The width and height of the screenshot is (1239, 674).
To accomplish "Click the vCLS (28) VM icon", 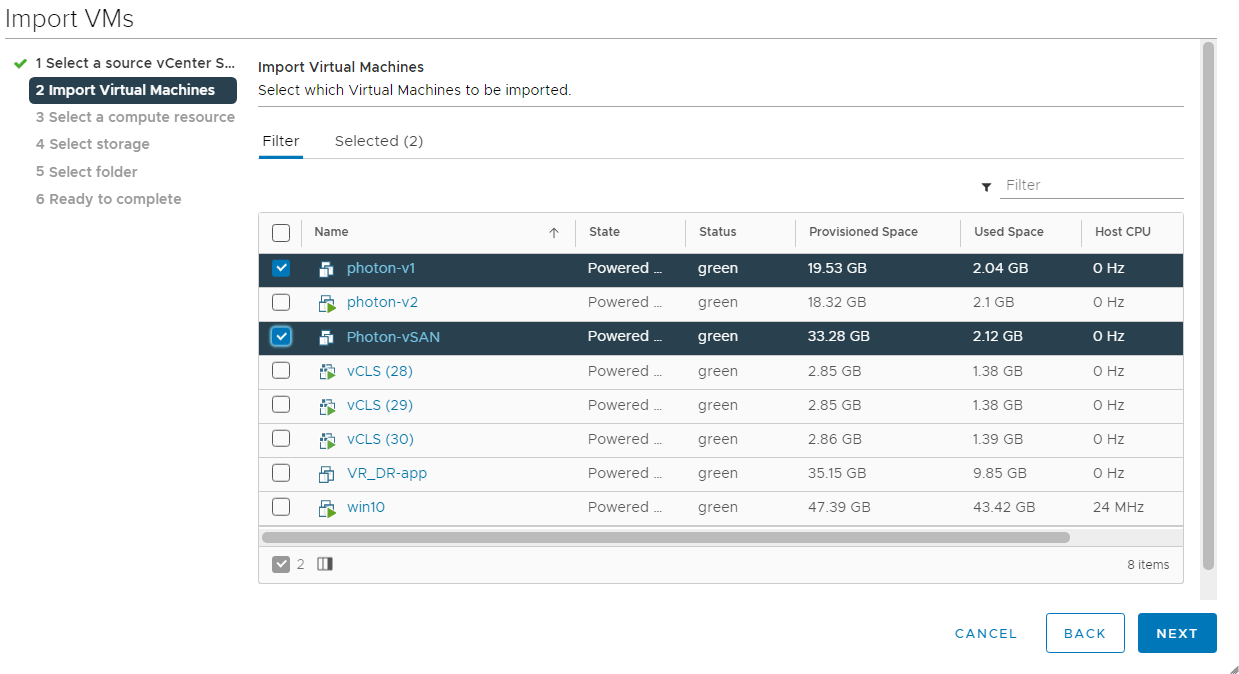I will click(x=326, y=372).
